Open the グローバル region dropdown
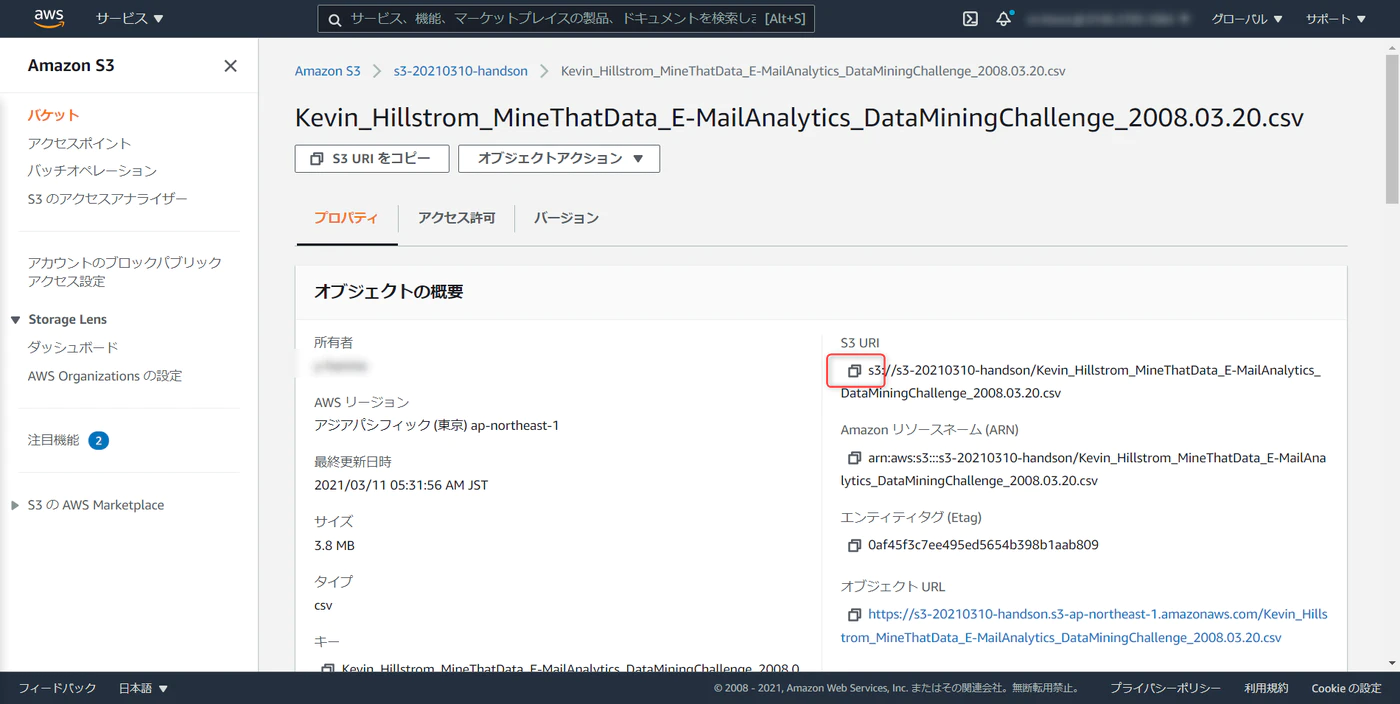This screenshot has width=1400, height=704. pyautogui.click(x=1247, y=19)
